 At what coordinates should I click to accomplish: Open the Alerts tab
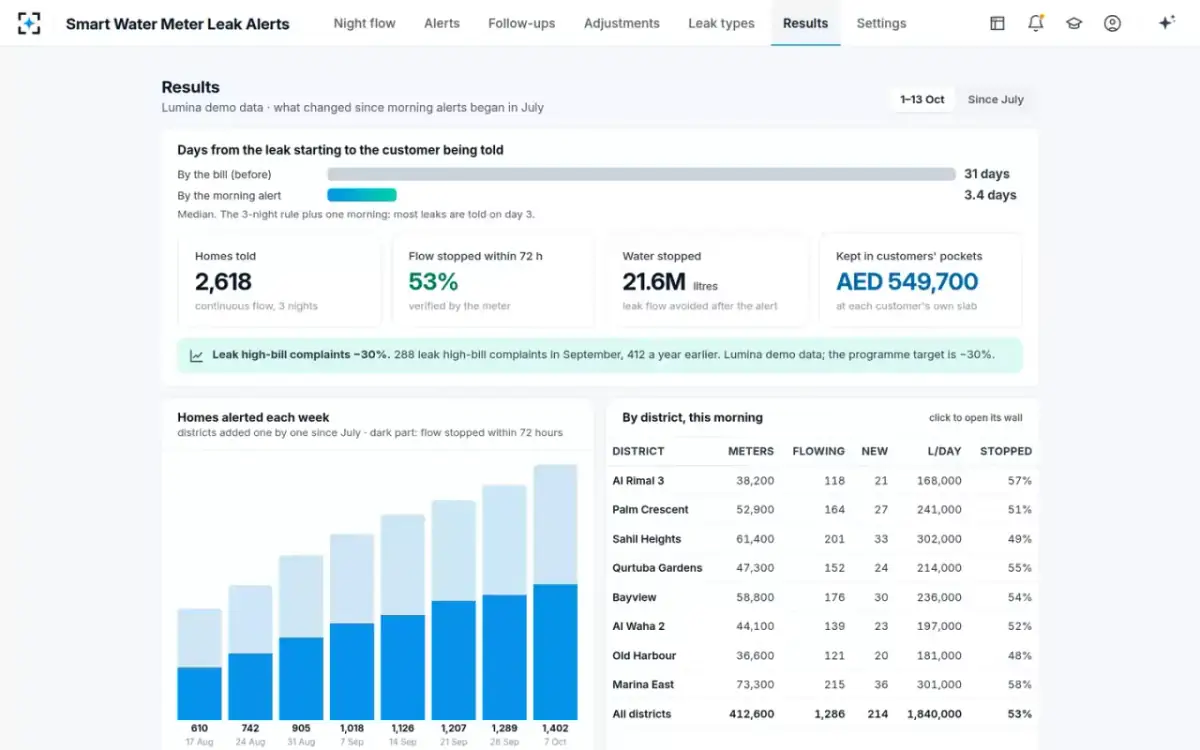click(x=442, y=23)
